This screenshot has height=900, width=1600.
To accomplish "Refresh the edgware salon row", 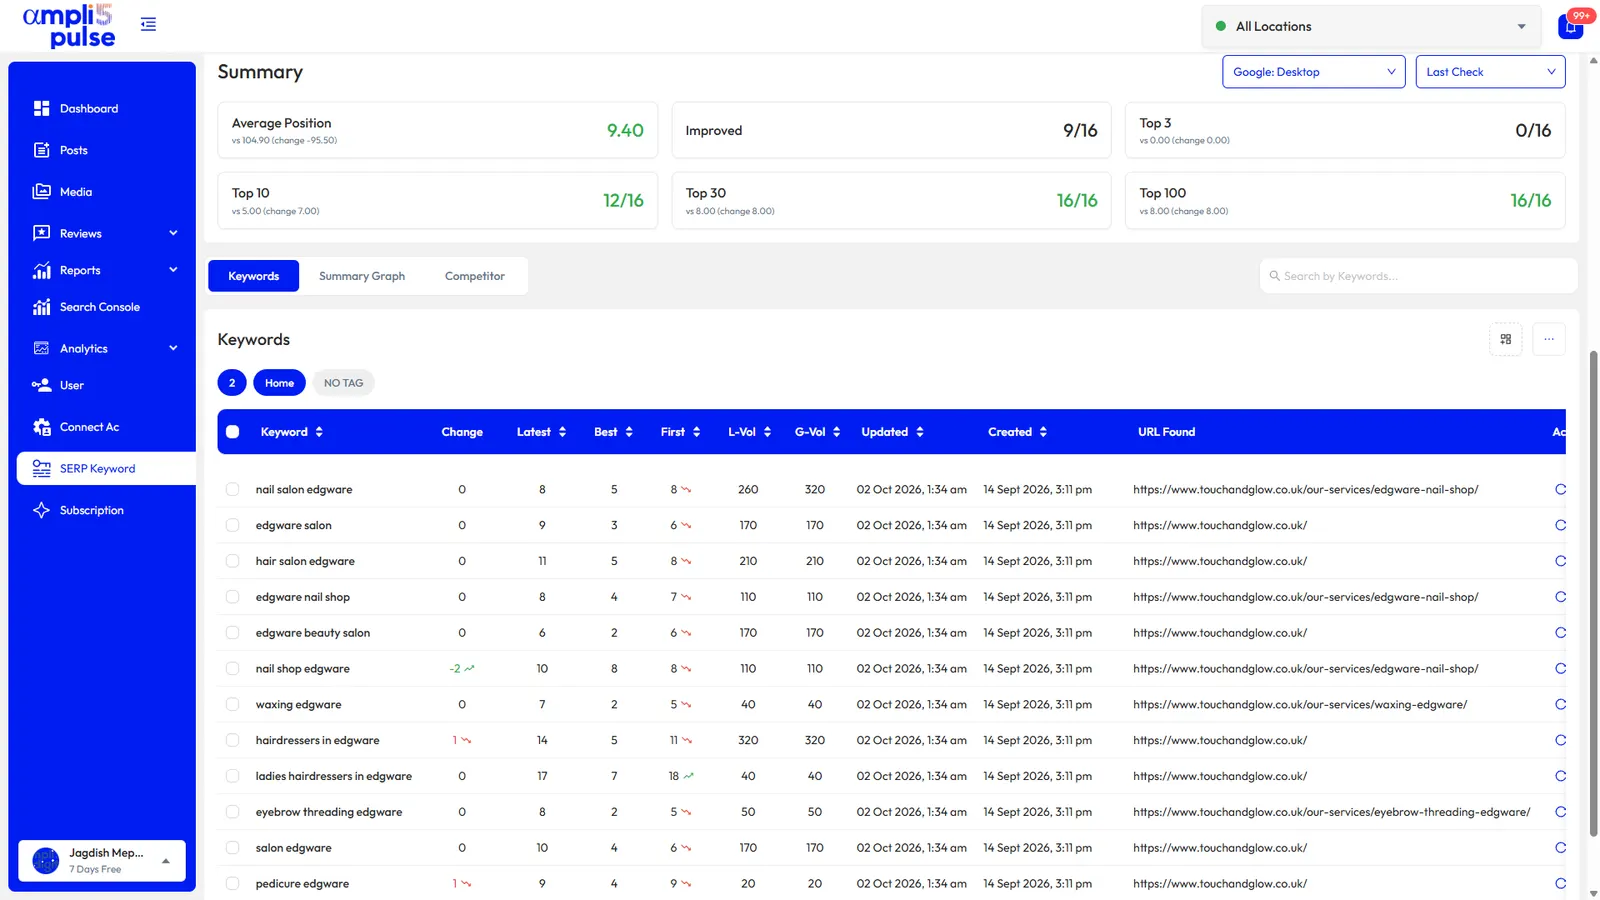I will [x=1560, y=525].
